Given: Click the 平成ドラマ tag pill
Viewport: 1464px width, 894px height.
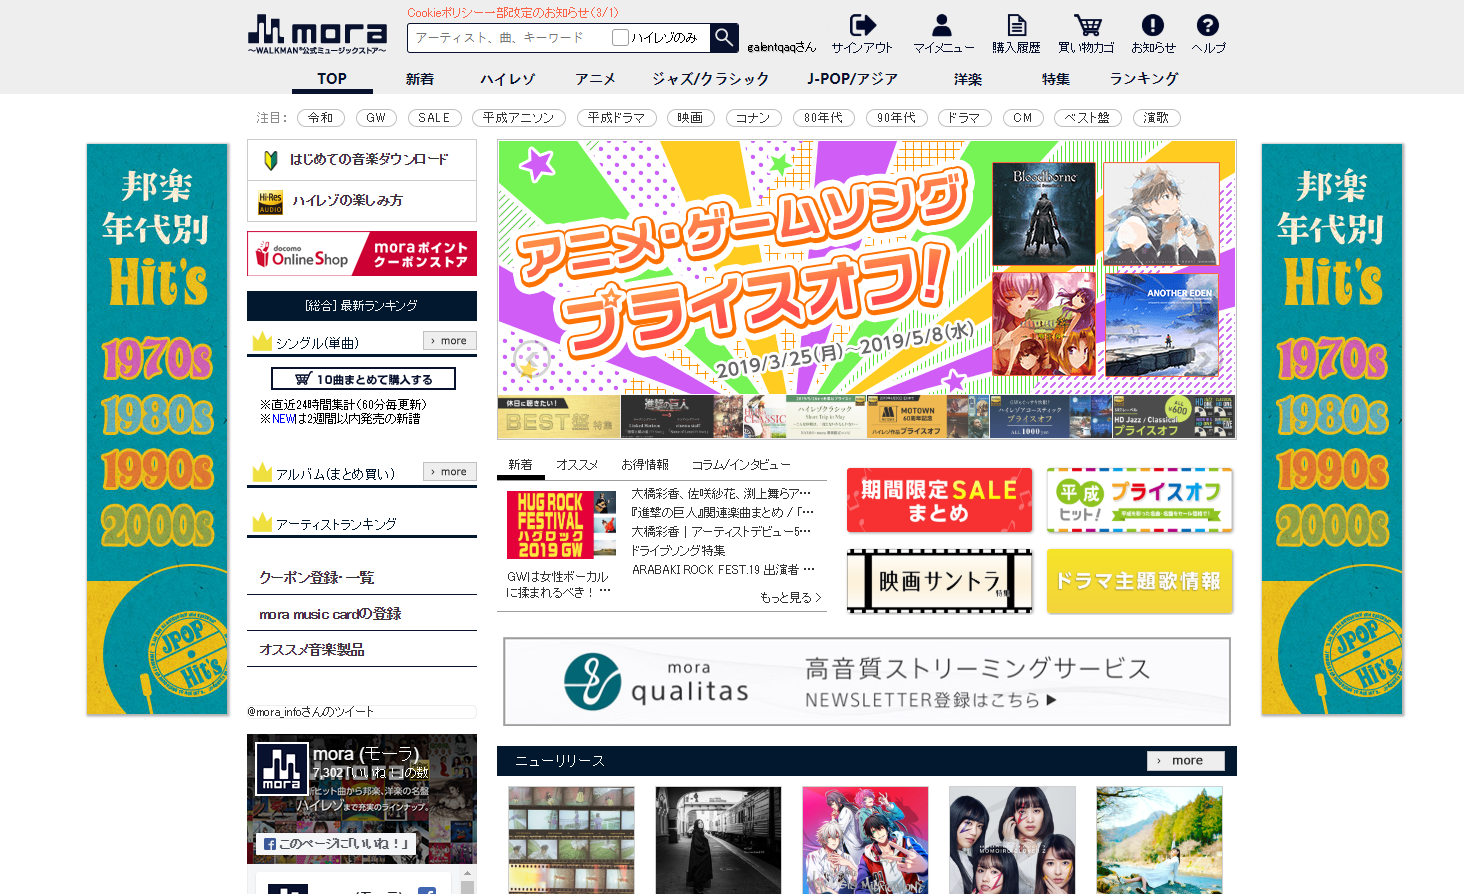Looking at the screenshot, I should [x=616, y=118].
